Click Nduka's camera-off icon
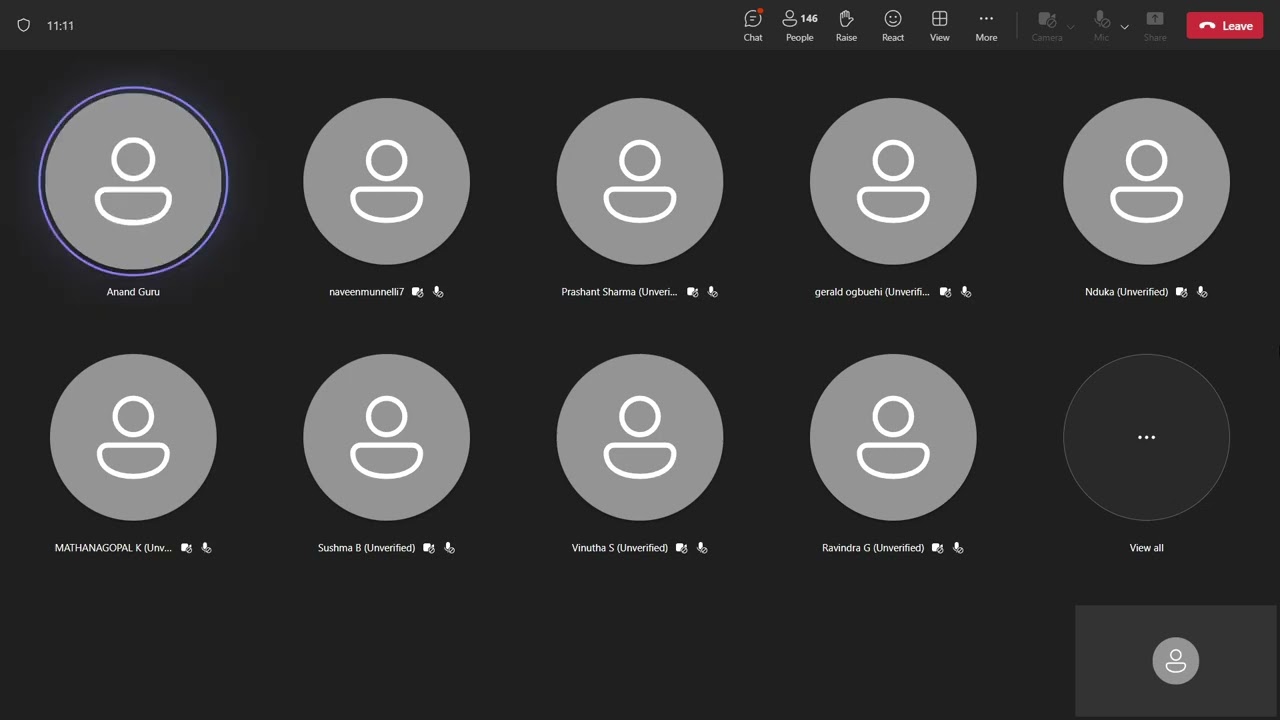 pos(1182,292)
